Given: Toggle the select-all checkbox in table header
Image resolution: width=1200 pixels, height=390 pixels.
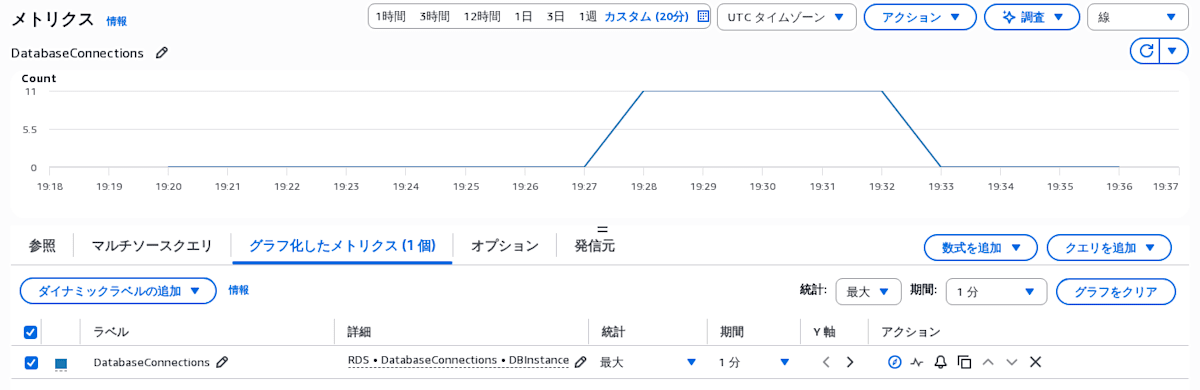Looking at the screenshot, I should tap(31, 332).
